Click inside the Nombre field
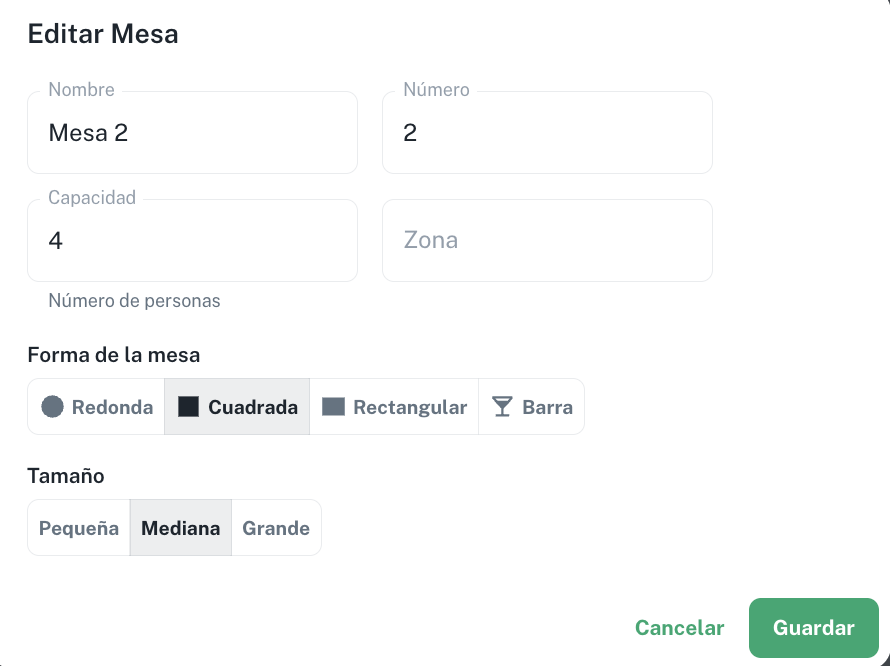This screenshot has height=666, width=890. [x=192, y=132]
